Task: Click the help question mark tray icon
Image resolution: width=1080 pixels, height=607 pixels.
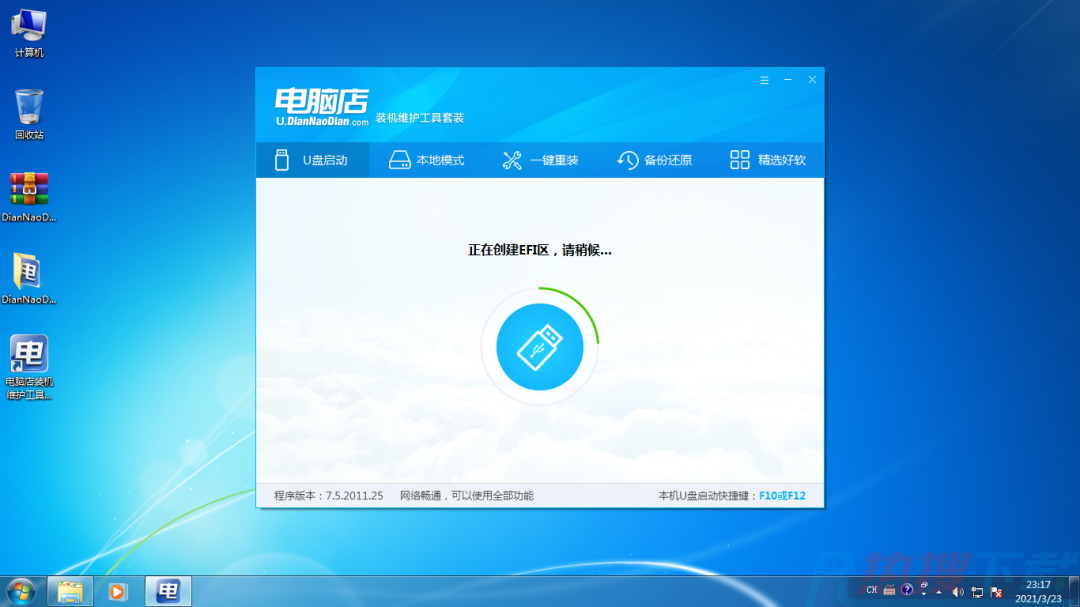Action: (907, 590)
